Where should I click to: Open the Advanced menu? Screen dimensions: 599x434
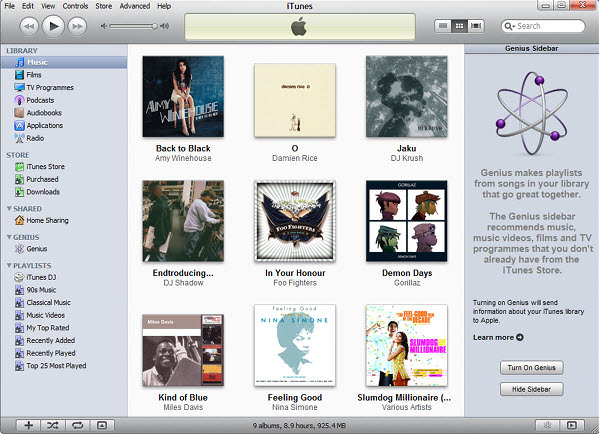point(134,6)
